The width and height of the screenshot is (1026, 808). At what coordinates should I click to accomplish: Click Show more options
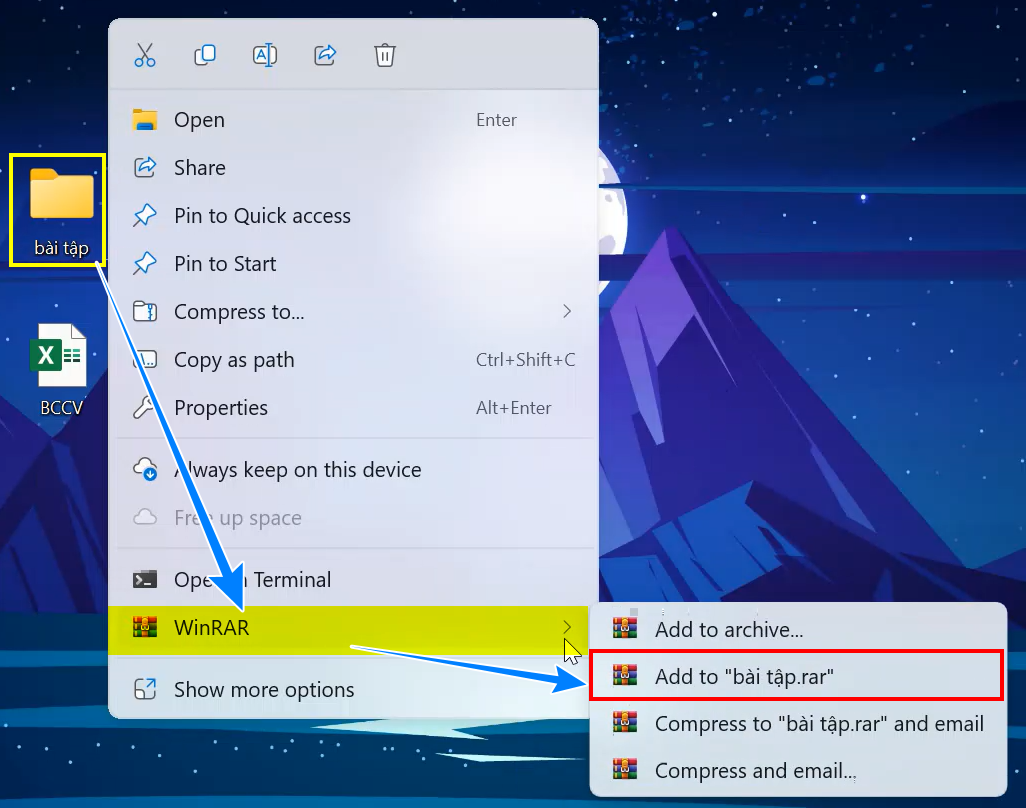[264, 690]
